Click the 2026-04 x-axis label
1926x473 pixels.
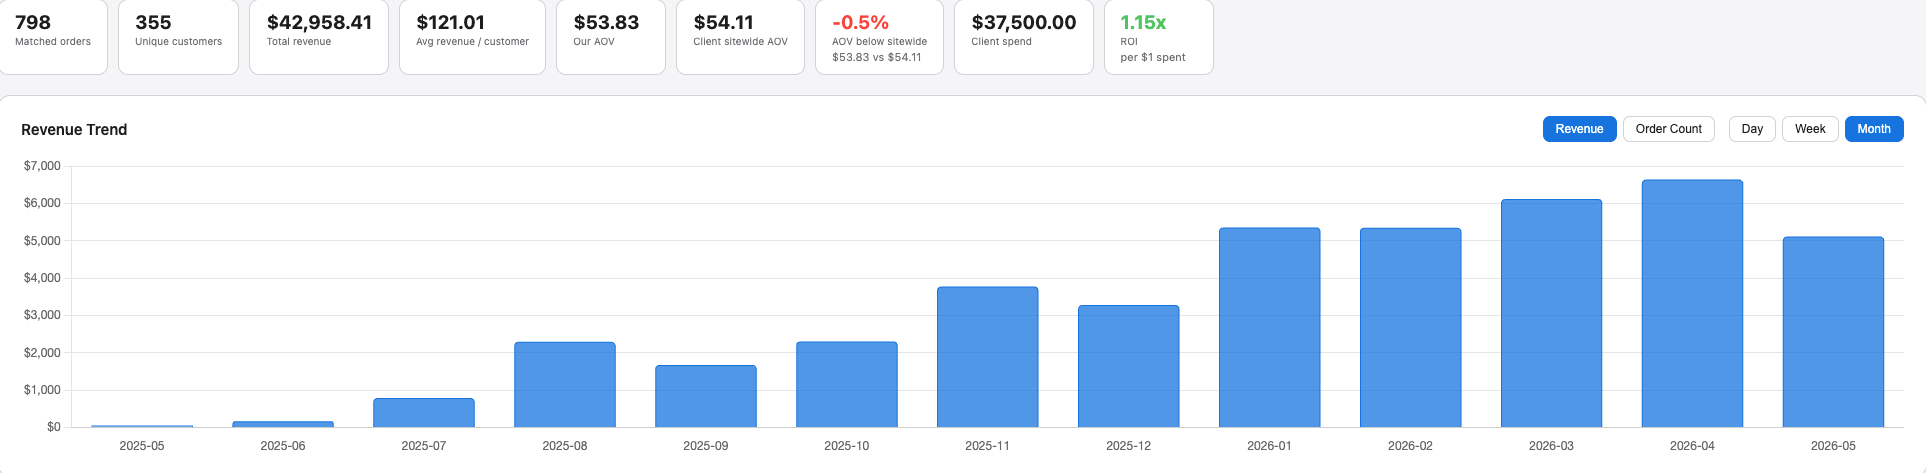coord(1693,446)
